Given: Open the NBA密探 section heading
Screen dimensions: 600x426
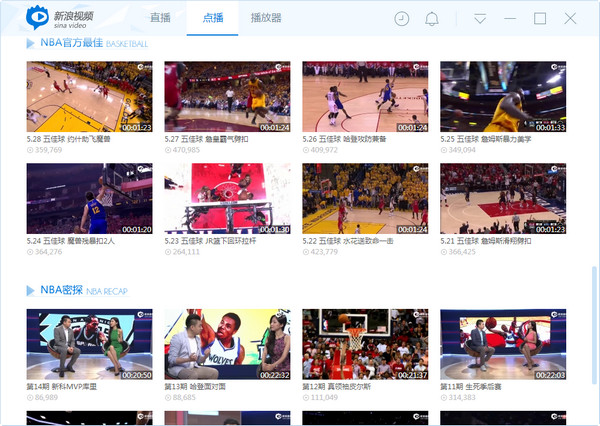Looking at the screenshot, I should (61, 291).
